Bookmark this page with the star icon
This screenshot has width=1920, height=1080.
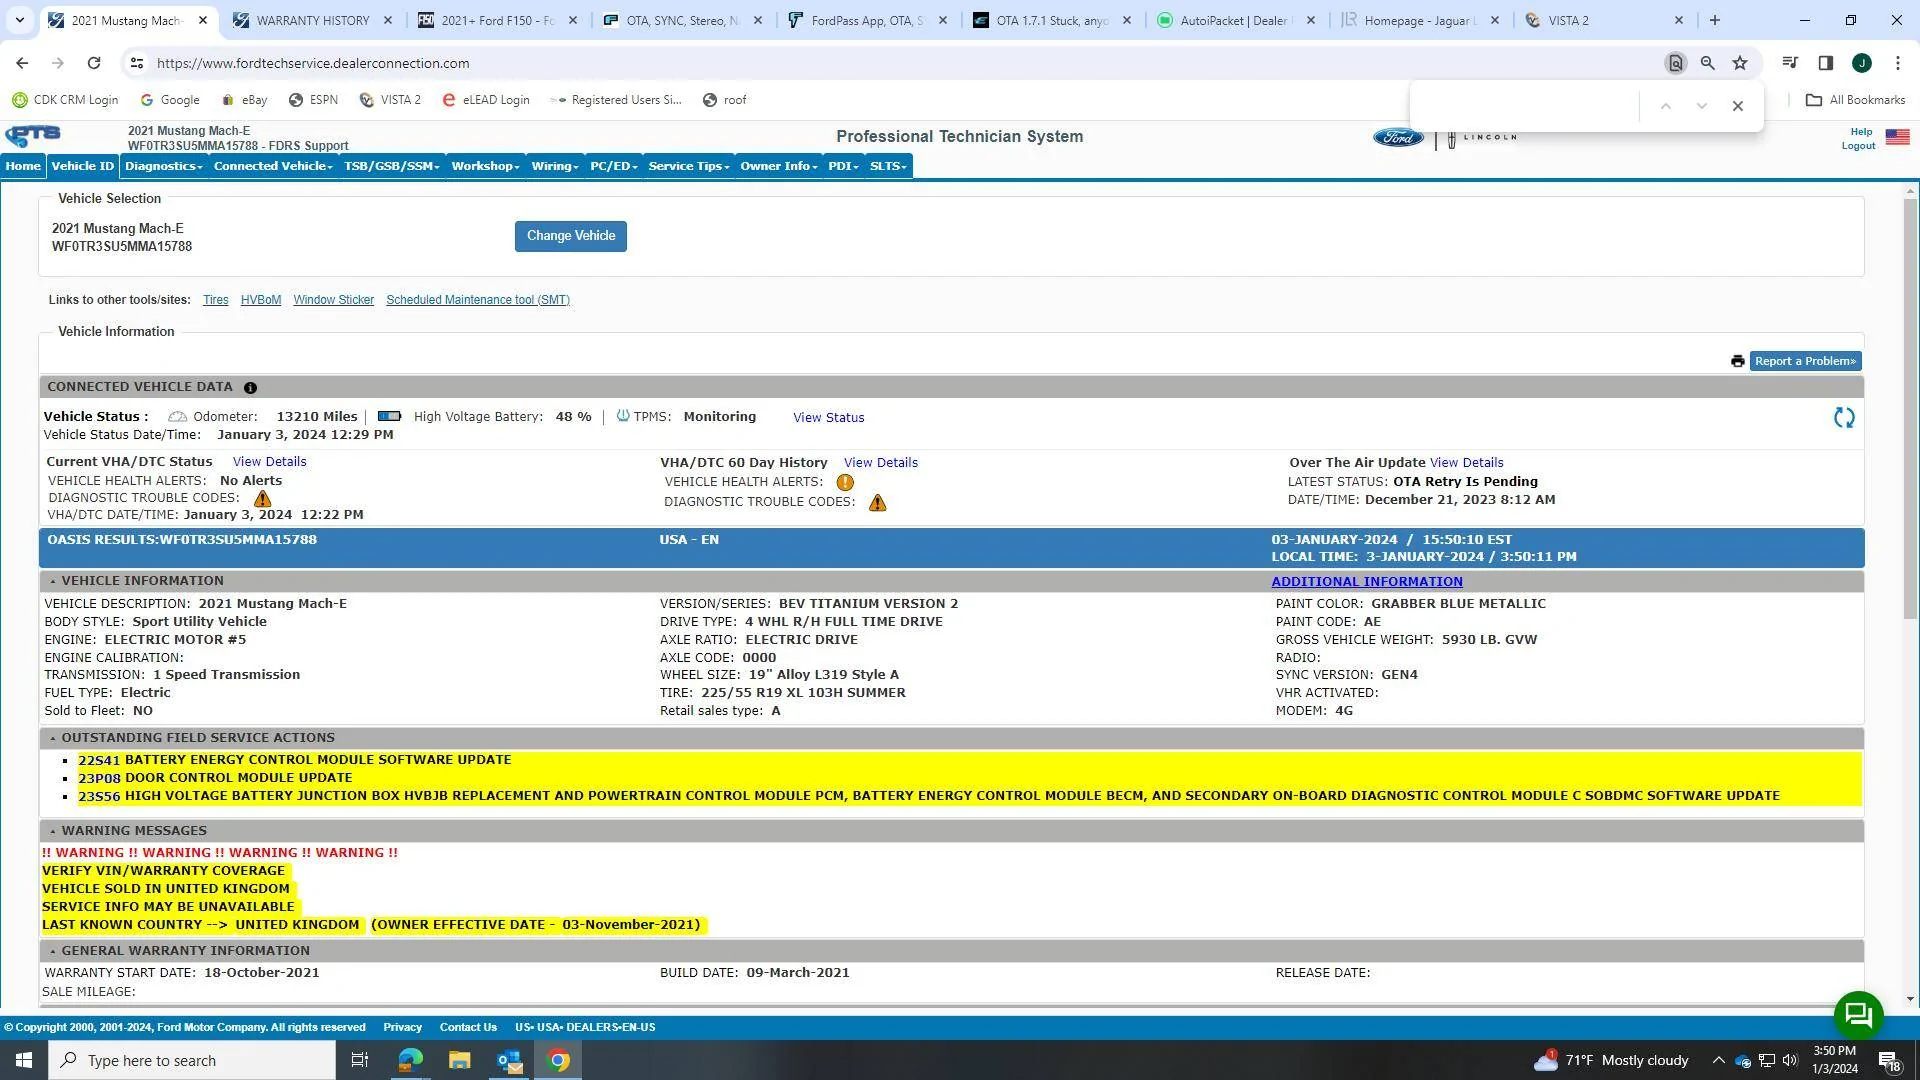(1740, 63)
